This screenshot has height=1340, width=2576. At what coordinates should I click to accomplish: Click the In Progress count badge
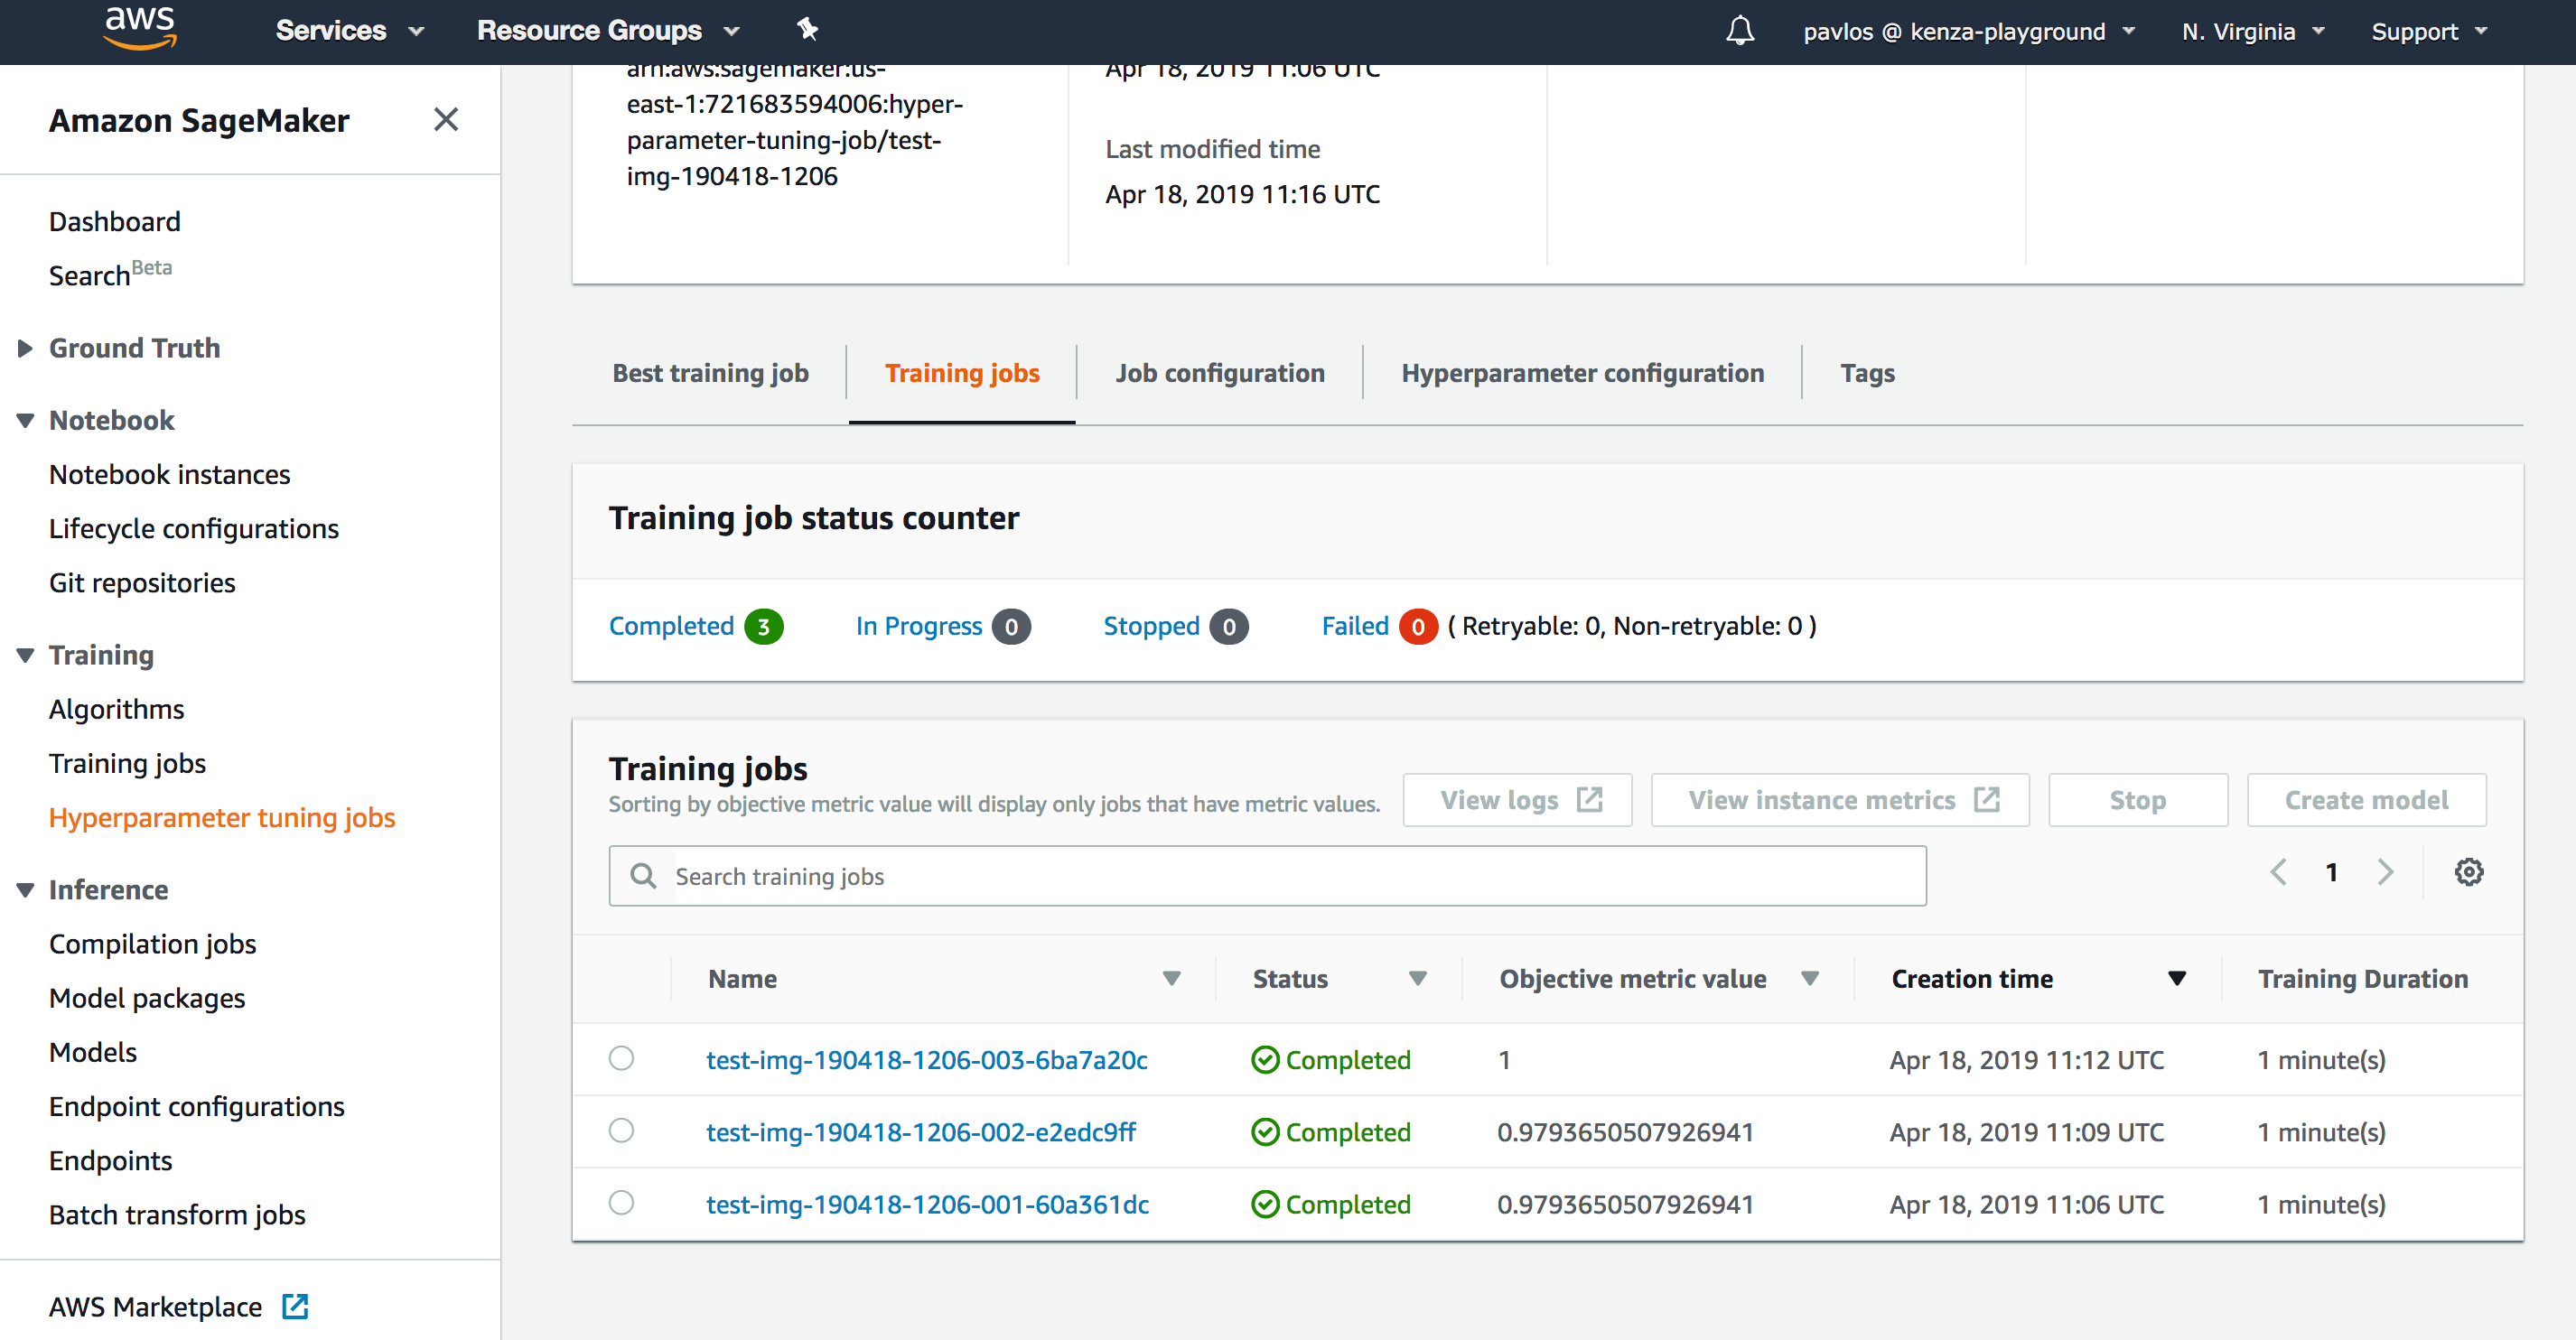pyautogui.click(x=1011, y=627)
